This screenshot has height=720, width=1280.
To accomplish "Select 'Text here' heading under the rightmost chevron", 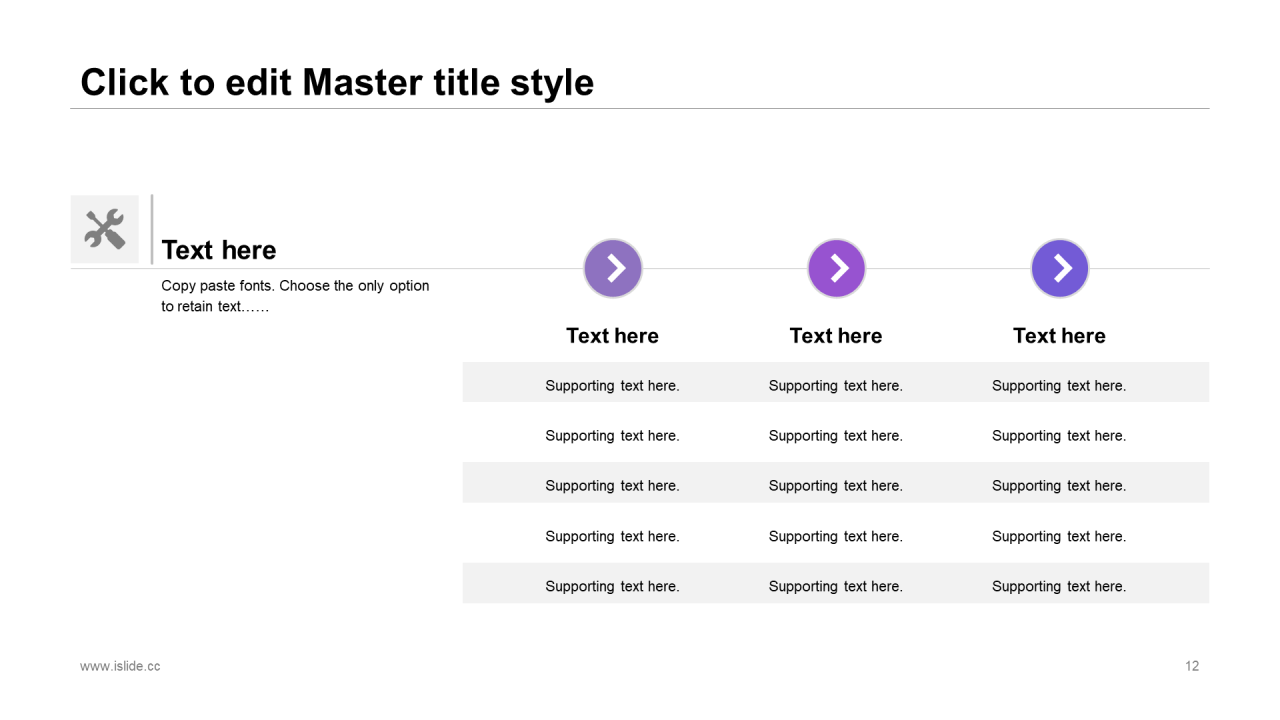I will [1059, 336].
